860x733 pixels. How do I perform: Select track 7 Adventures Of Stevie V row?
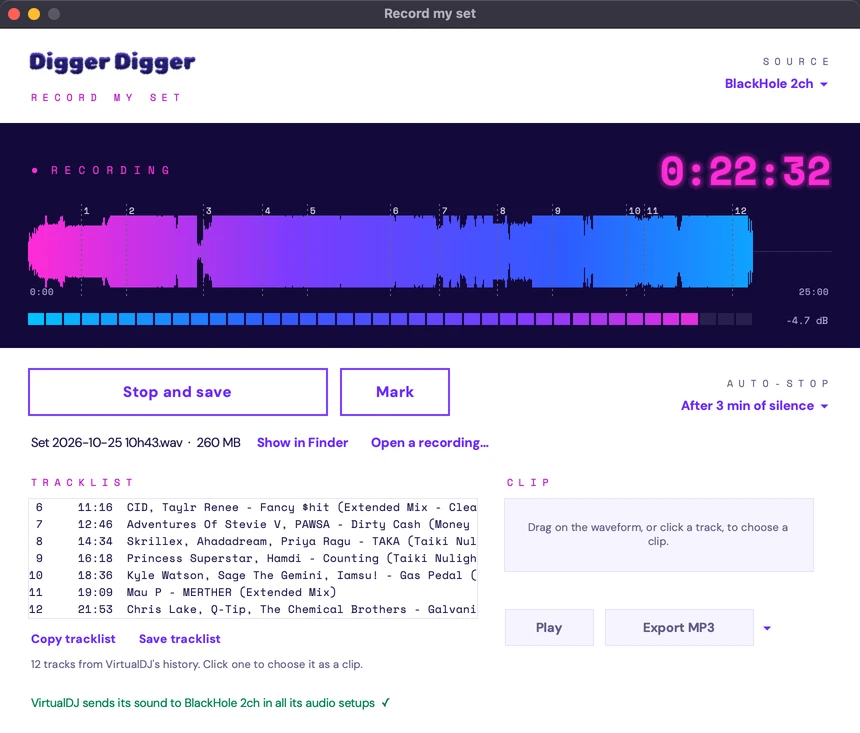253,525
